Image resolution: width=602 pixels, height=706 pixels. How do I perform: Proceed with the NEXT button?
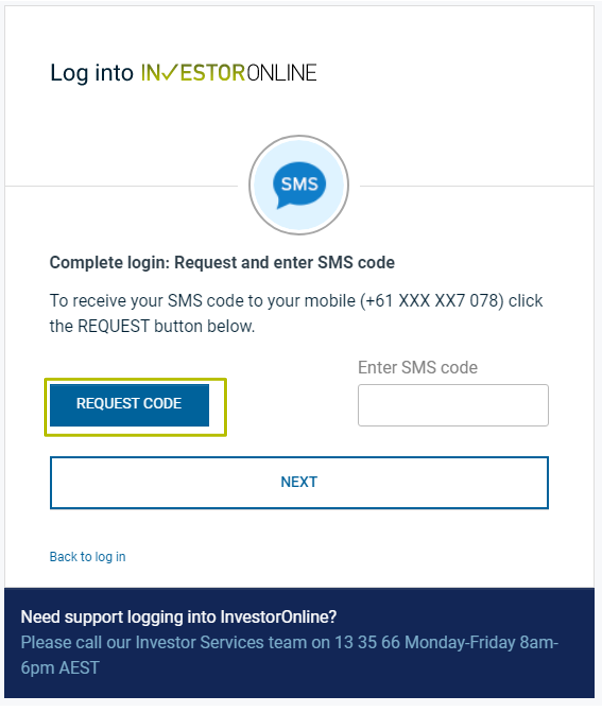click(299, 482)
